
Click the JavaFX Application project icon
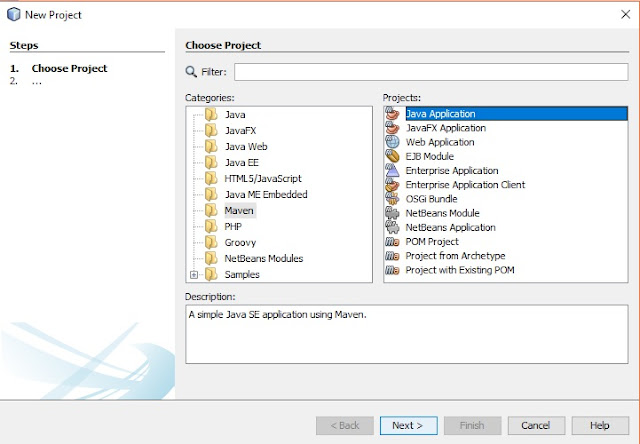(x=392, y=128)
